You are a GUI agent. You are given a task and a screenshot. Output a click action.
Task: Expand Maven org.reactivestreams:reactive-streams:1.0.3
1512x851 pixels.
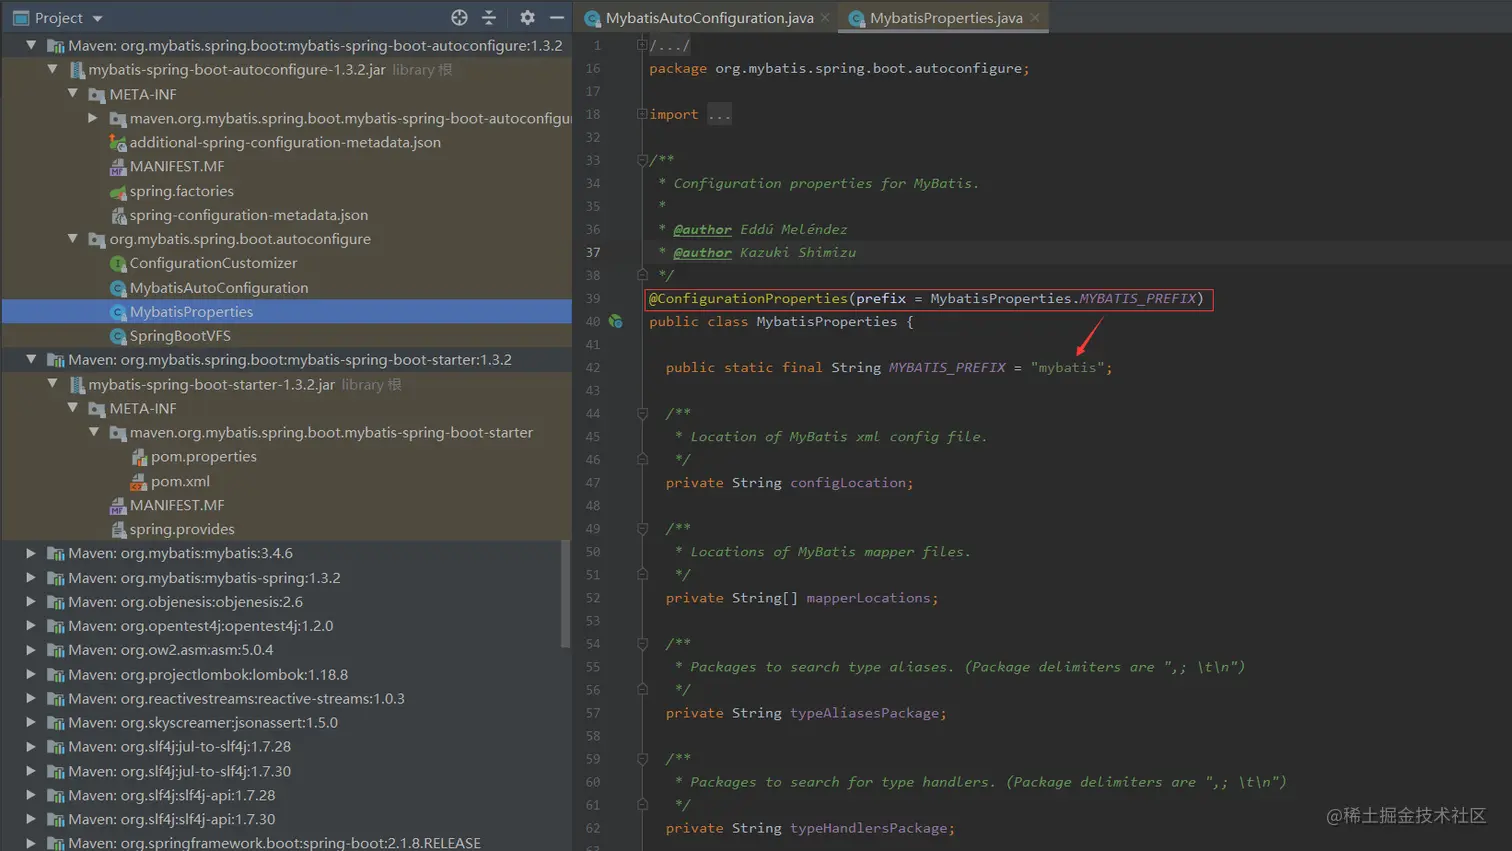tap(31, 698)
